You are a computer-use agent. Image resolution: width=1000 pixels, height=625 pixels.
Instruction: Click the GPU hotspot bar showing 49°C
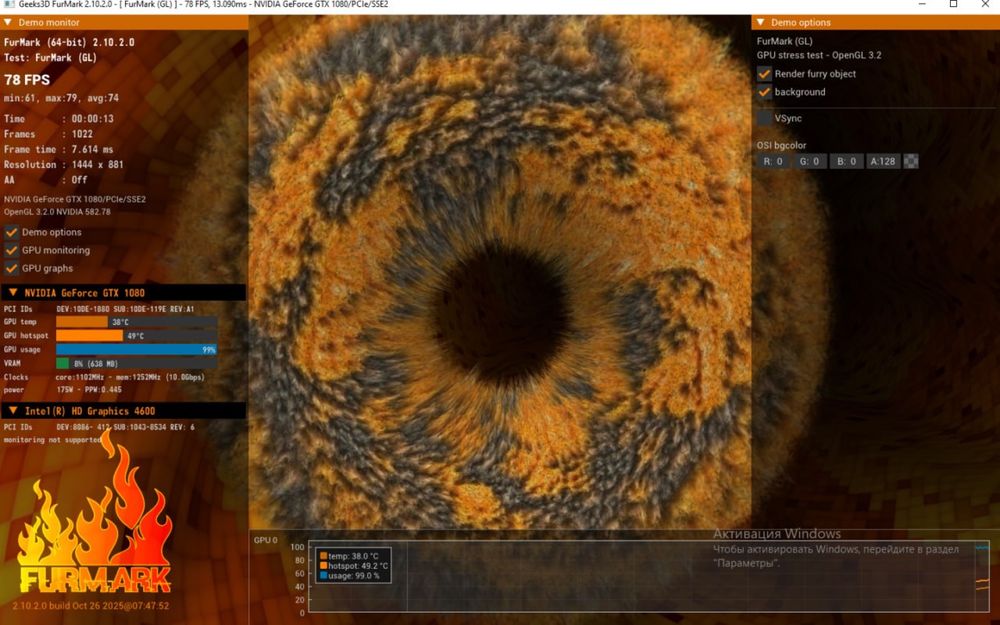tap(136, 335)
